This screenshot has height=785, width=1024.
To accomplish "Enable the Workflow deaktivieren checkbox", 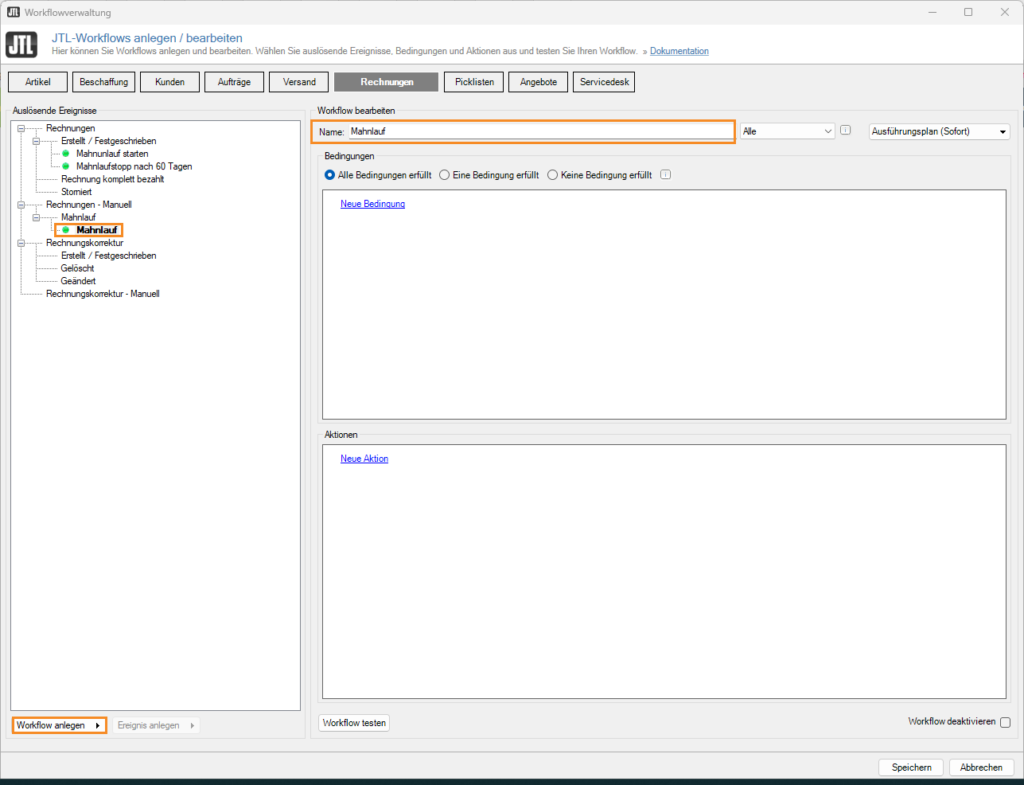I will click(x=1004, y=722).
